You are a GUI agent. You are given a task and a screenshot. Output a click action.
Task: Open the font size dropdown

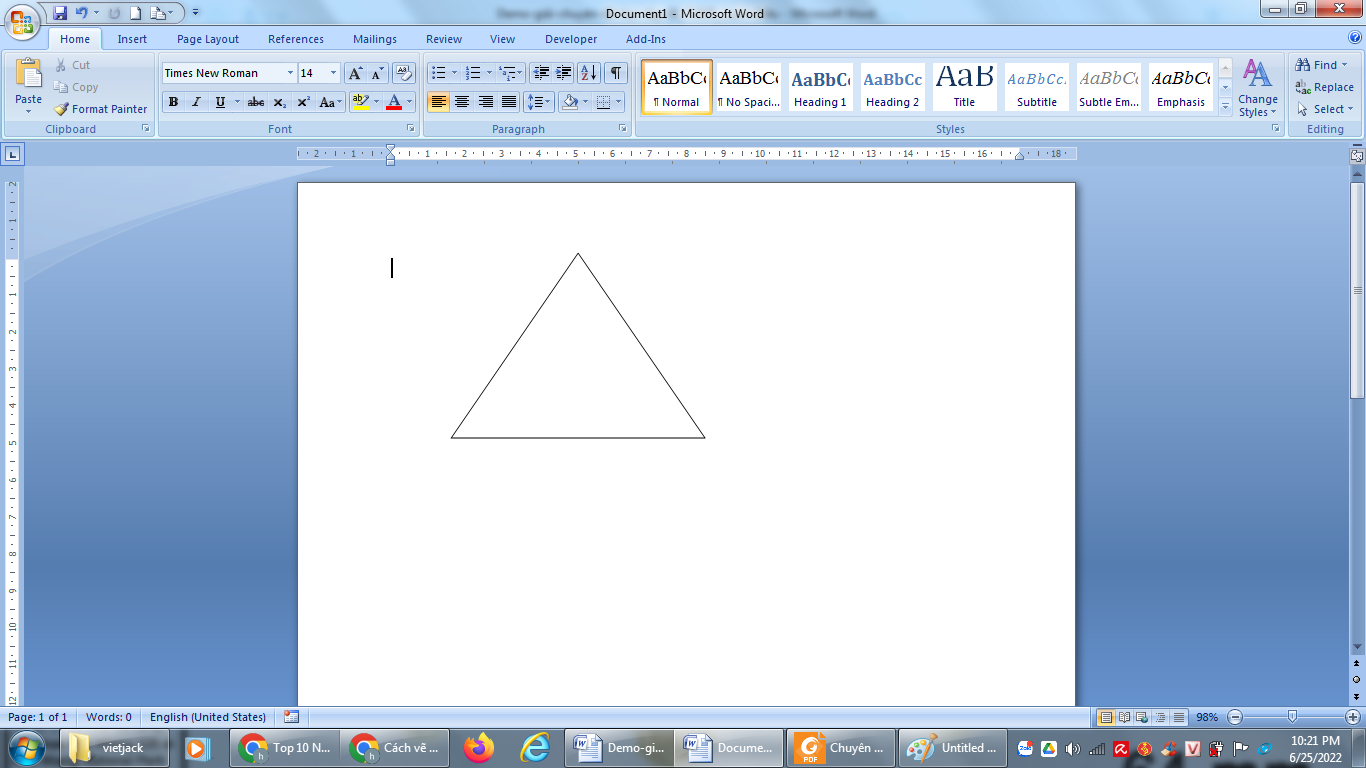(x=333, y=73)
